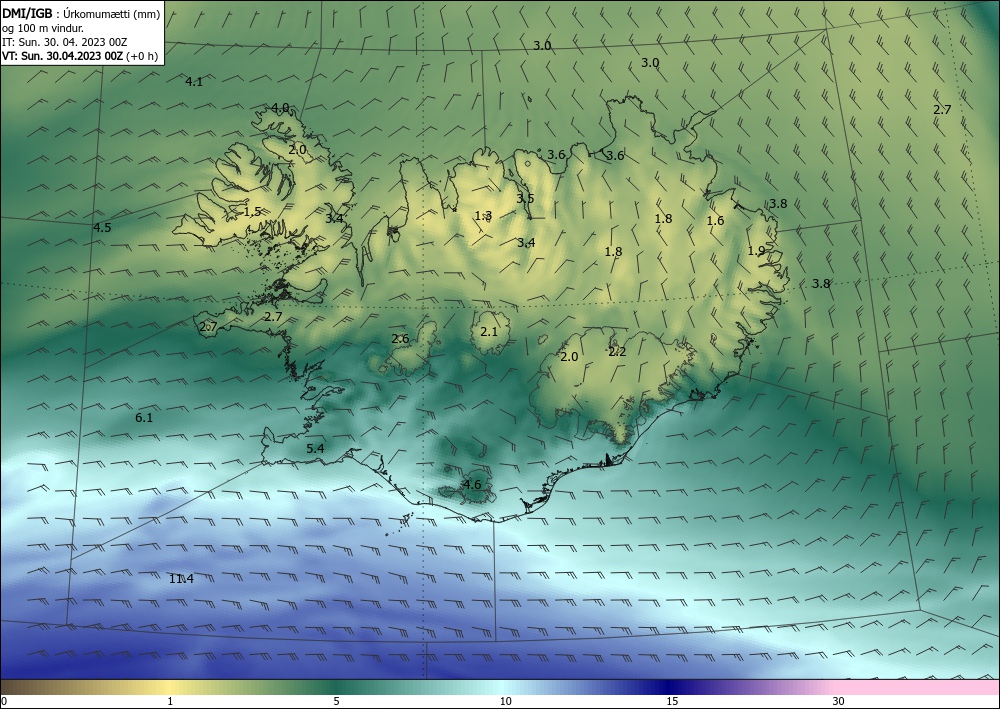
Task: Click the 1.5 value on the map
Action: pyautogui.click(x=253, y=211)
